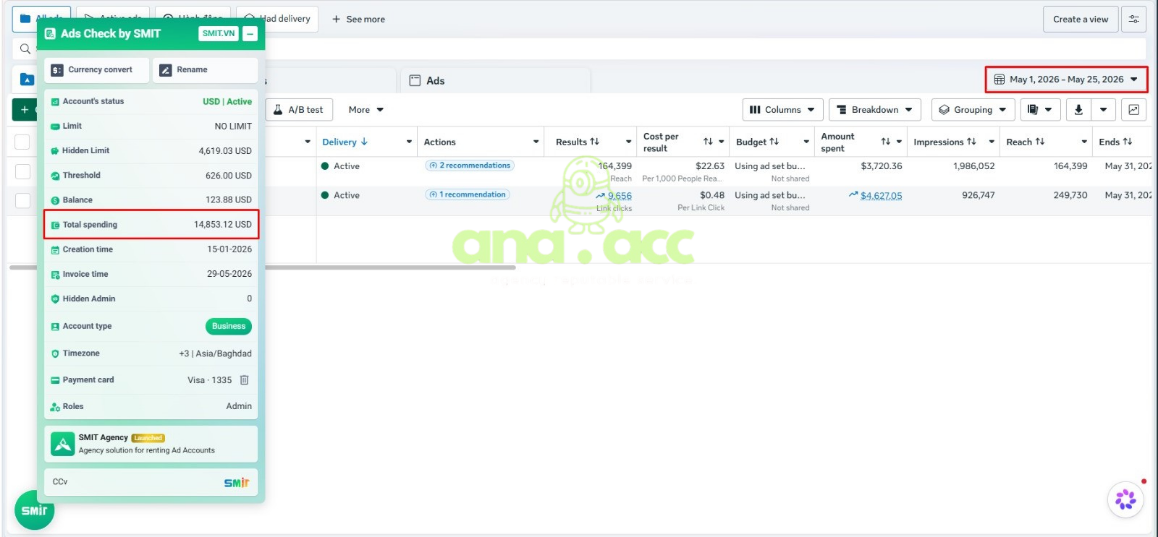Open the 9,656 link clicks result
Viewport: 1158px width, 537px height.
620,196
